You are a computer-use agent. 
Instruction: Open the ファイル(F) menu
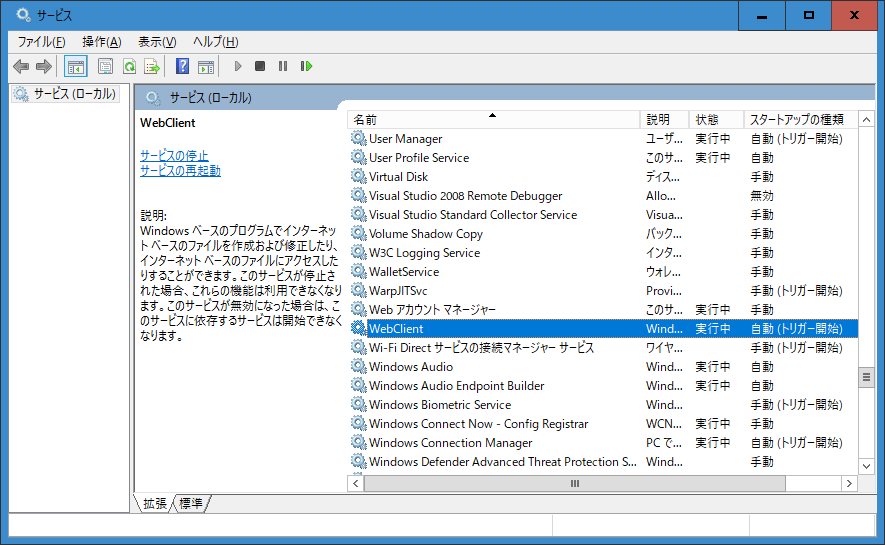pyautogui.click(x=41, y=42)
